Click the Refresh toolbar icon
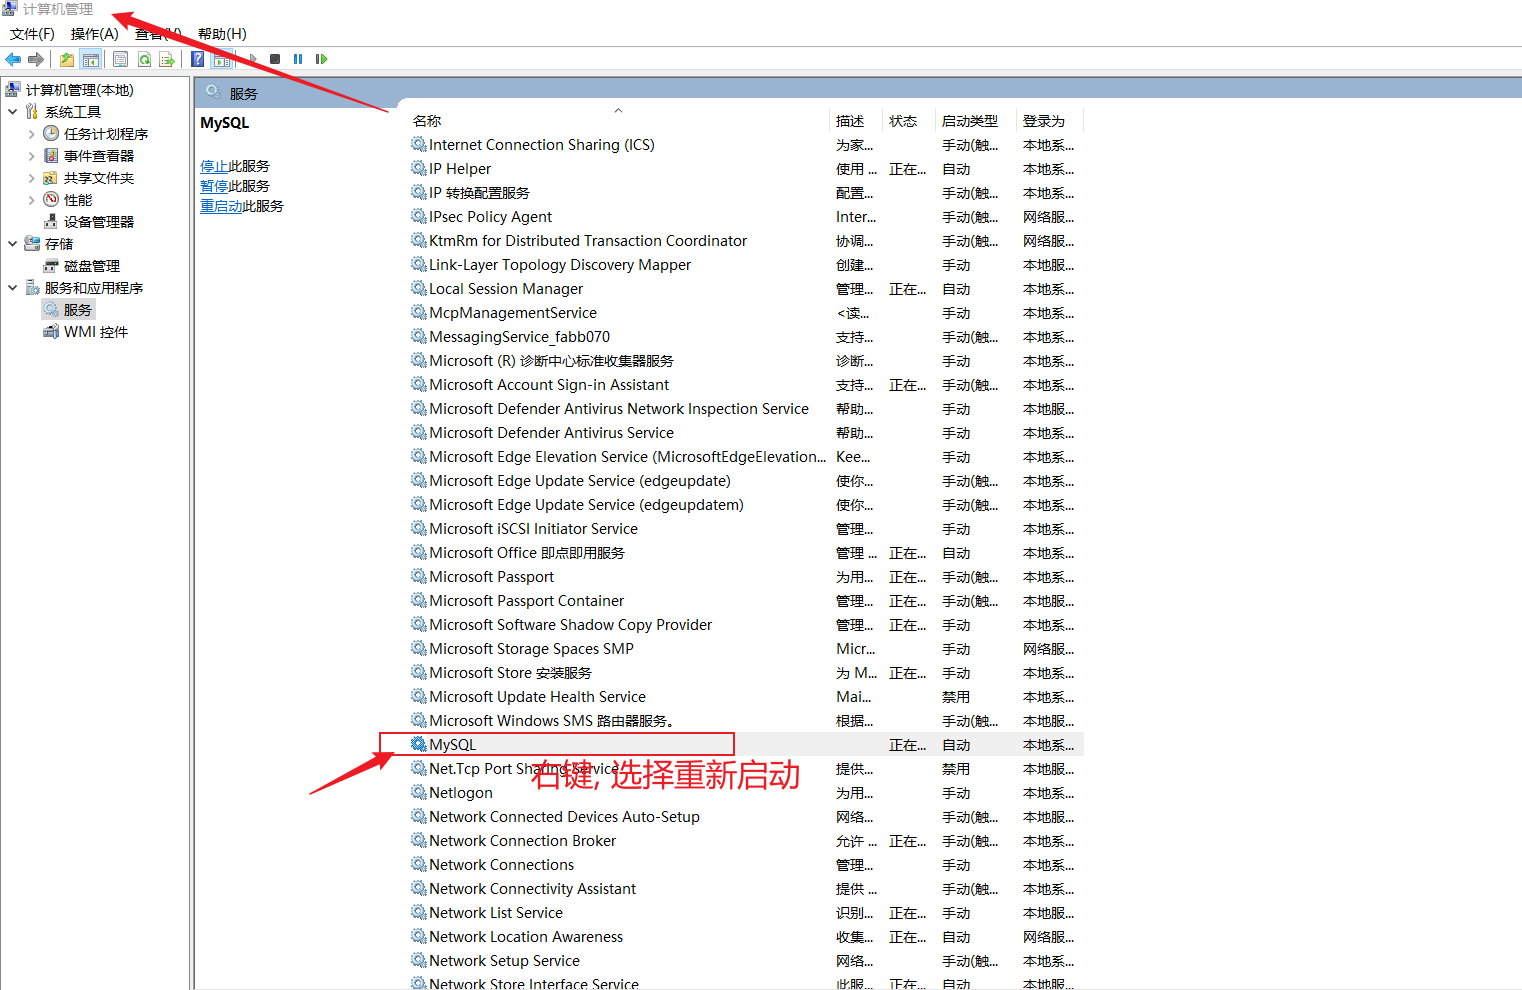 click(145, 59)
